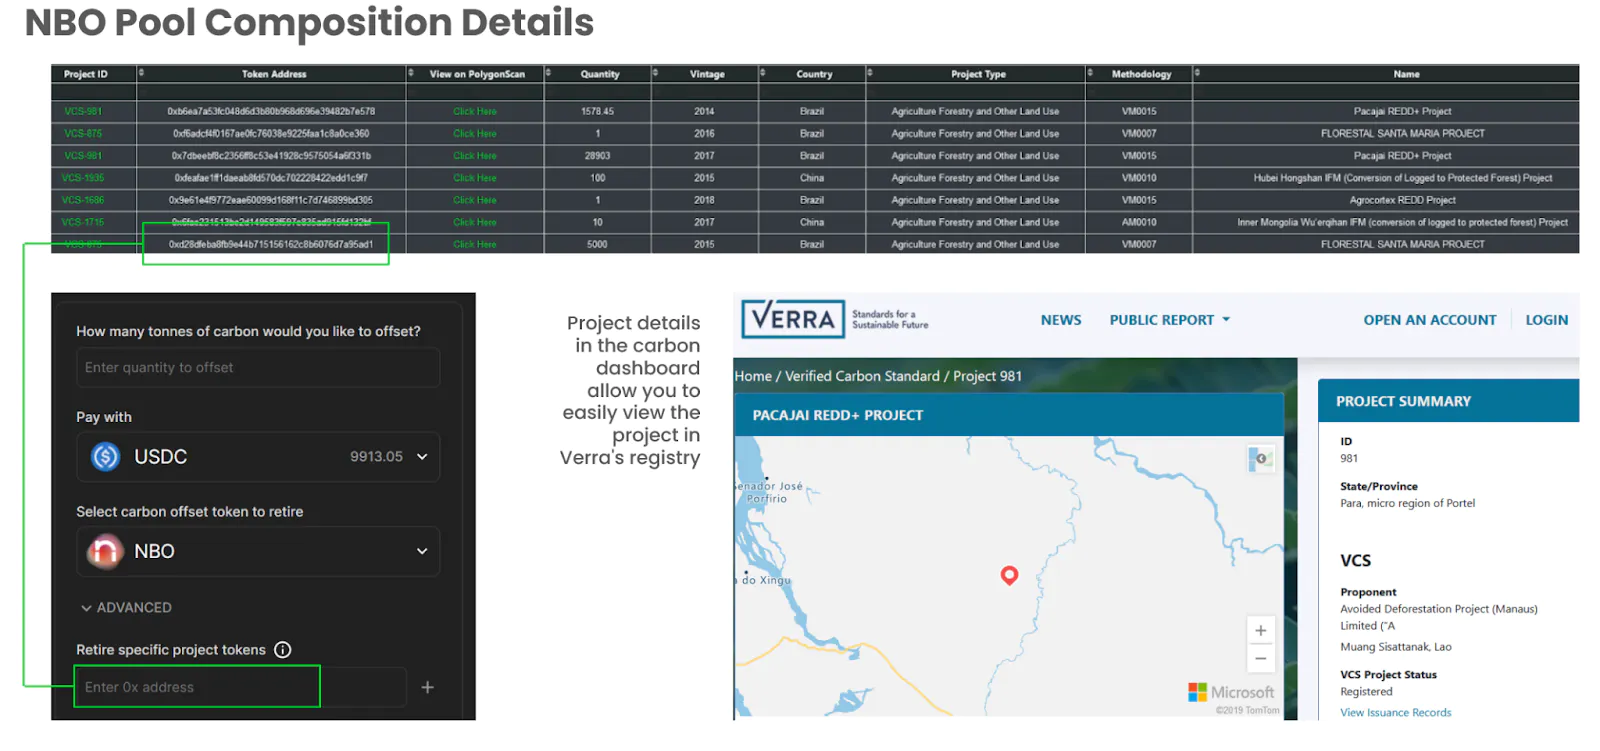Zoom in on the Verra project map
The width and height of the screenshot is (1600, 751).
pyautogui.click(x=1260, y=631)
